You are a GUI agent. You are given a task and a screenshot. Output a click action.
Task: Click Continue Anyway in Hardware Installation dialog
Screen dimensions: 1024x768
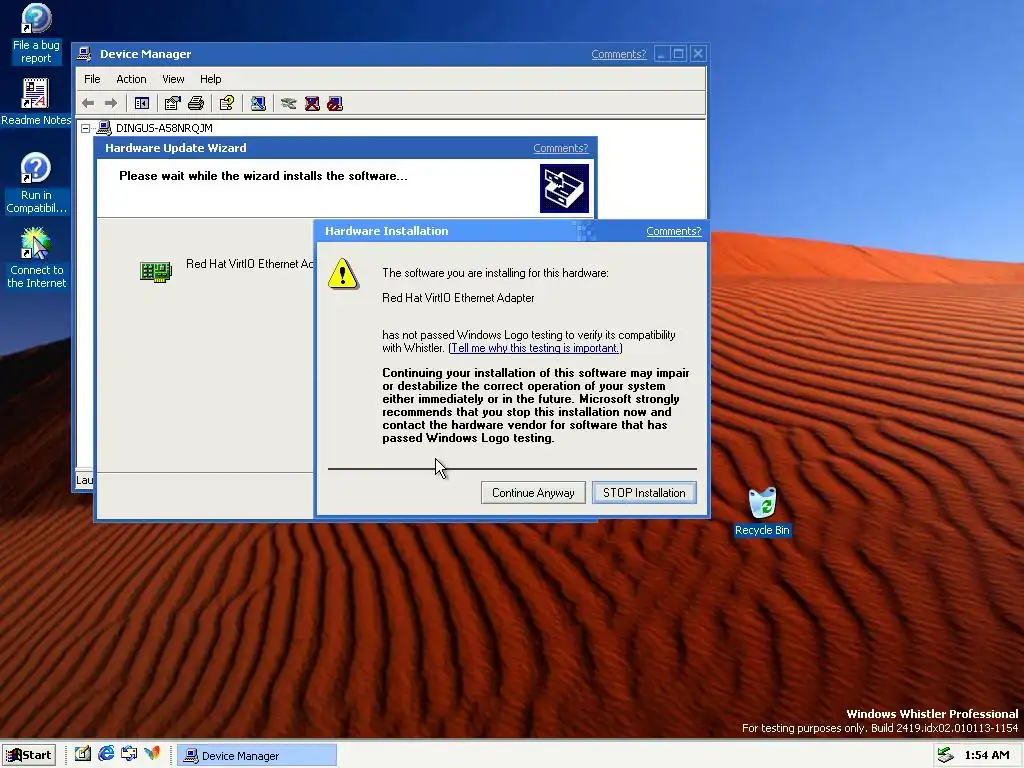(x=533, y=493)
